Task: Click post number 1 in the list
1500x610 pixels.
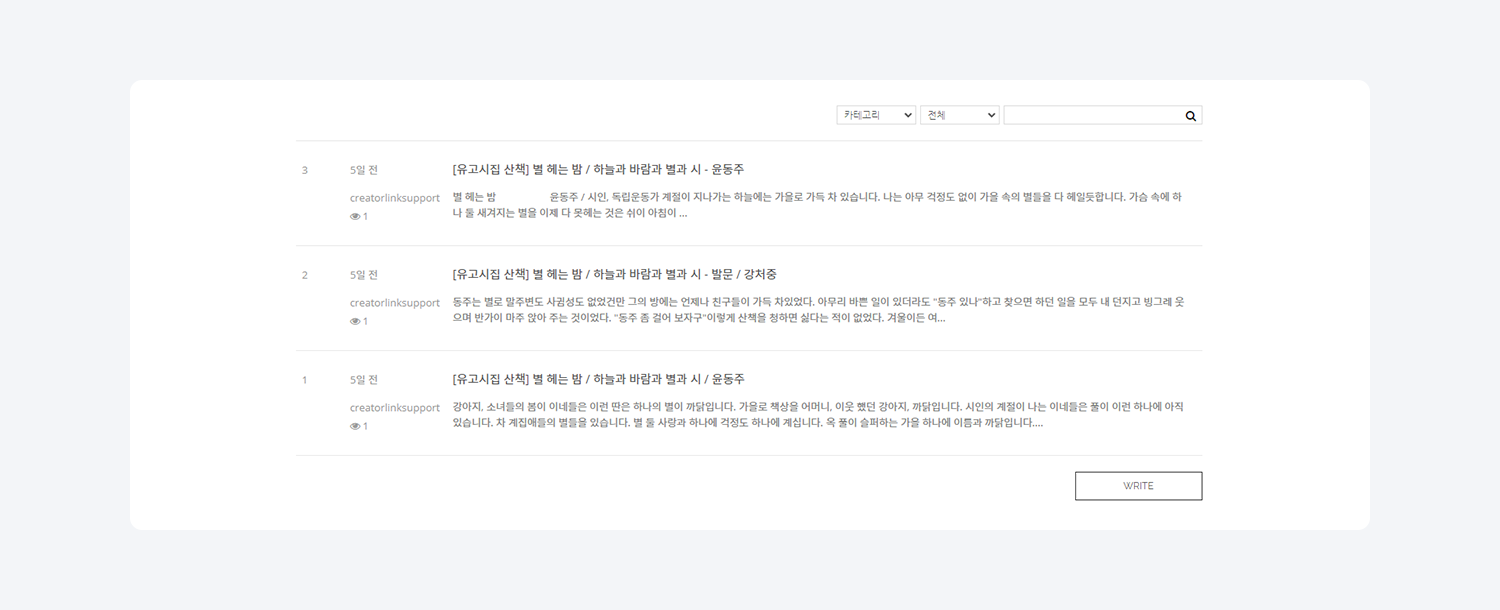Action: [x=305, y=380]
